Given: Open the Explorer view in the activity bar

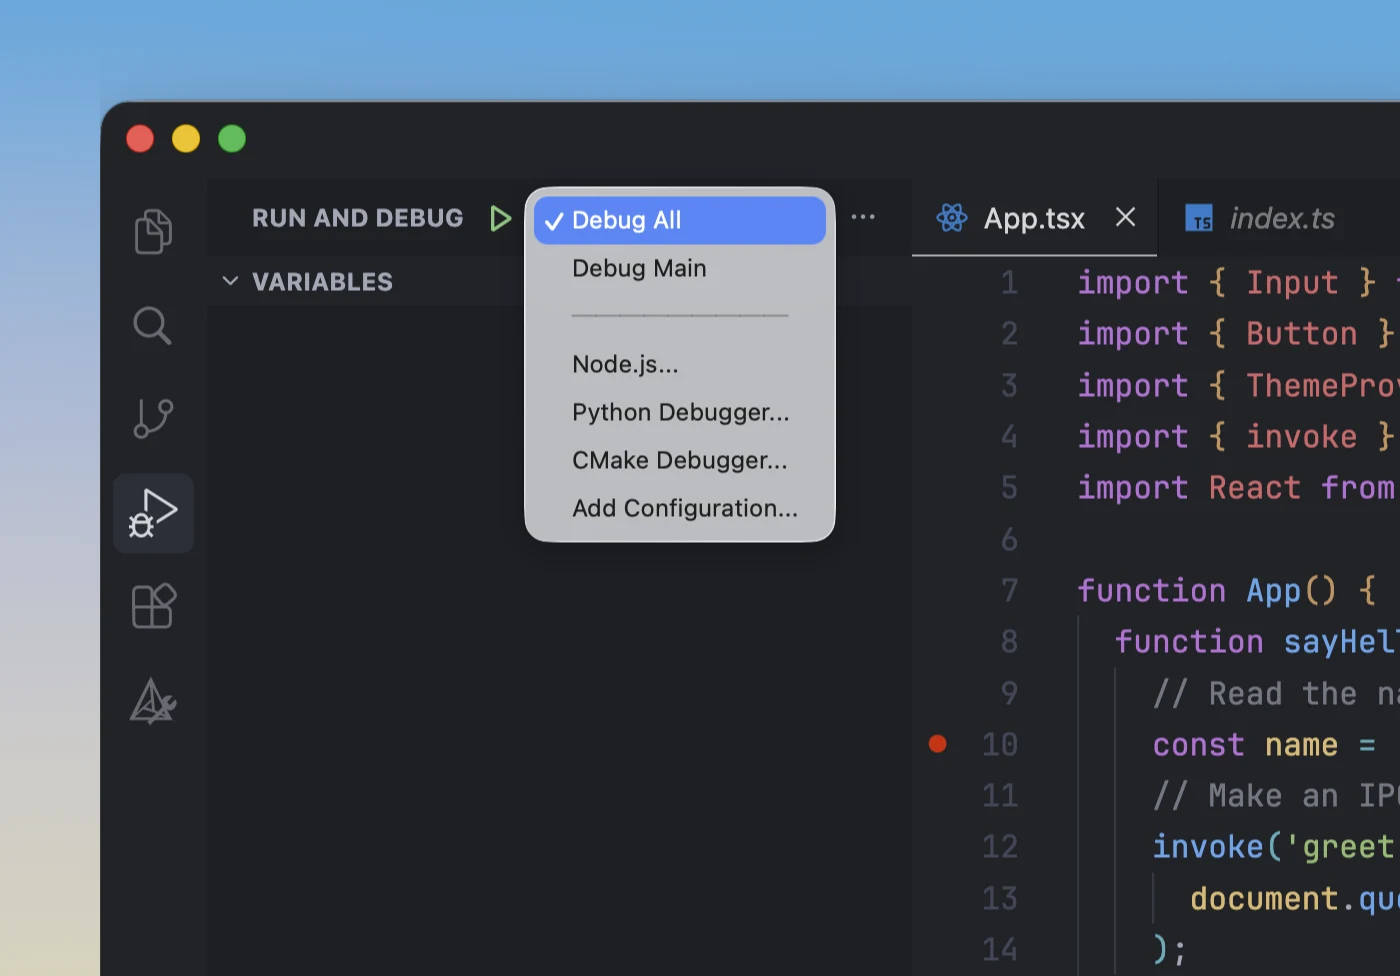Looking at the screenshot, I should tap(152, 231).
